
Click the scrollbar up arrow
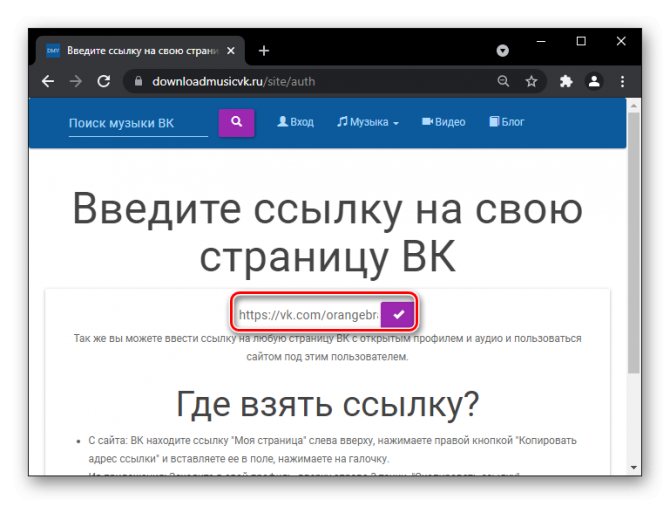[x=634, y=105]
